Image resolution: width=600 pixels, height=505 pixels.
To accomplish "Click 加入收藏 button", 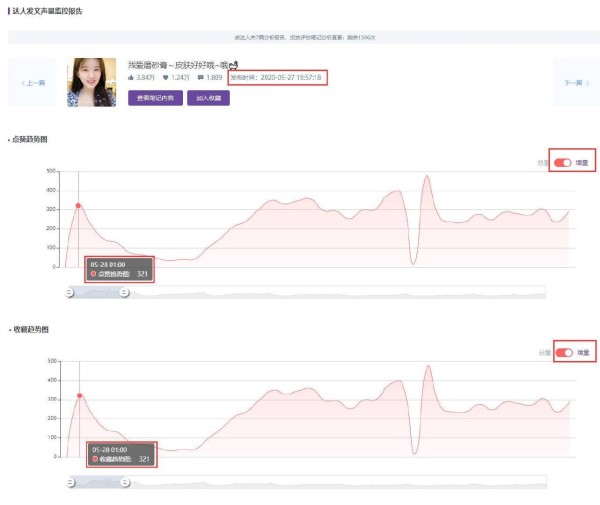I will point(208,98).
